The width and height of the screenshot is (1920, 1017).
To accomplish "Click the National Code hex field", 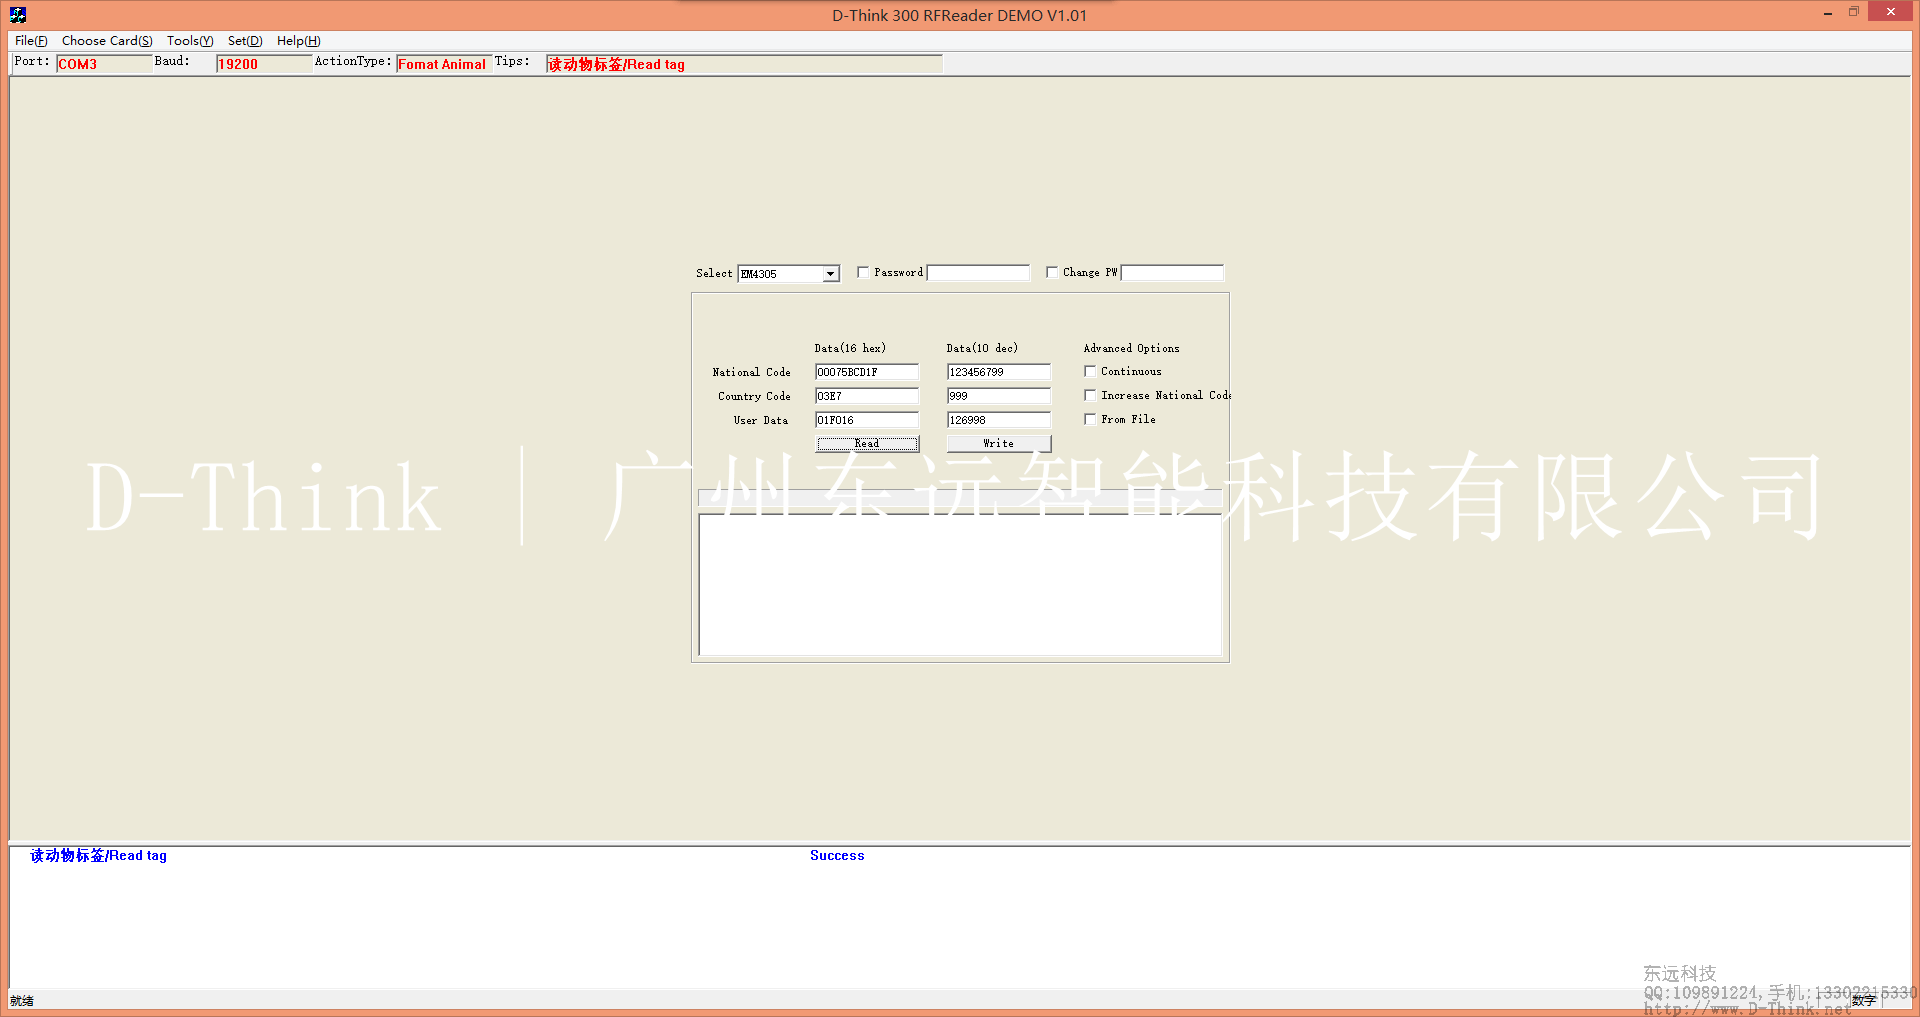I will 867,372.
